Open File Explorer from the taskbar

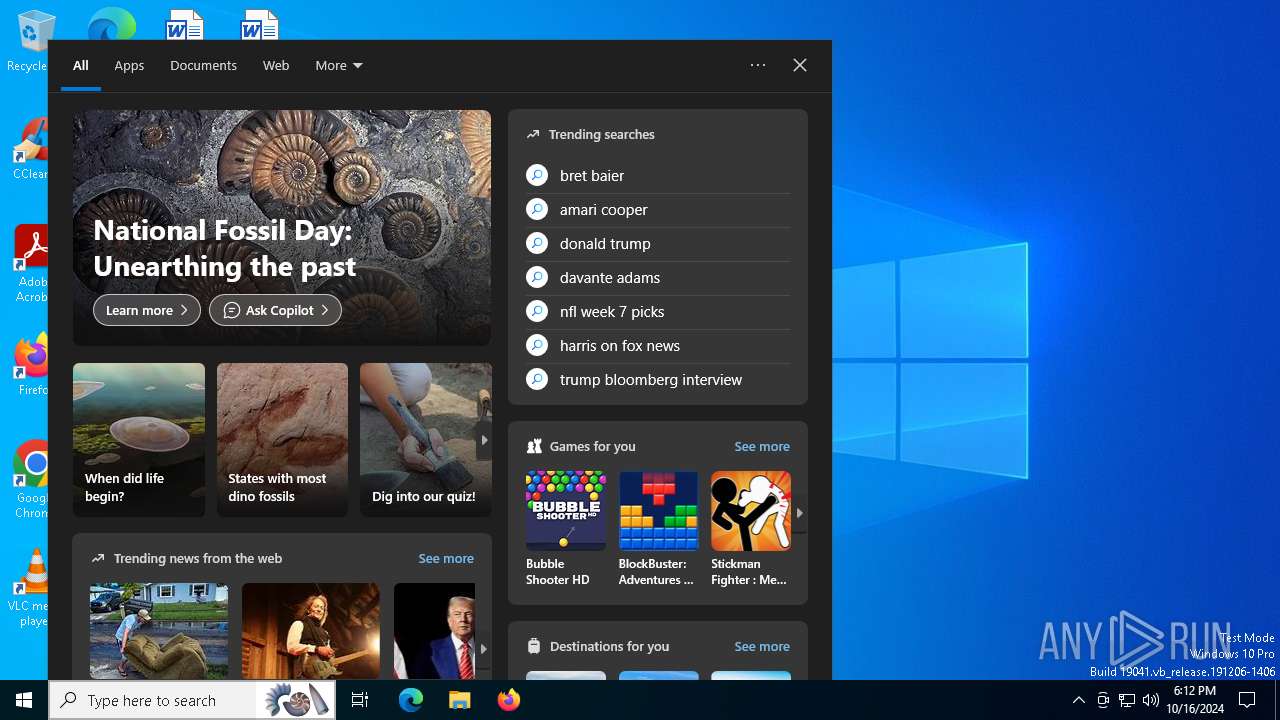coord(459,700)
